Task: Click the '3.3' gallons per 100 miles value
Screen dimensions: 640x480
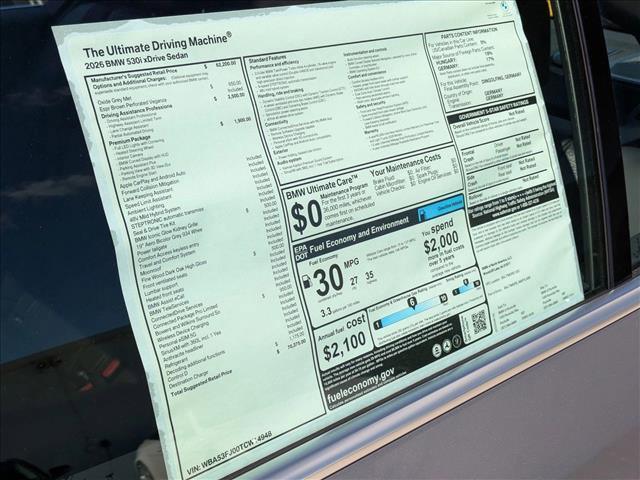Action: pos(326,313)
